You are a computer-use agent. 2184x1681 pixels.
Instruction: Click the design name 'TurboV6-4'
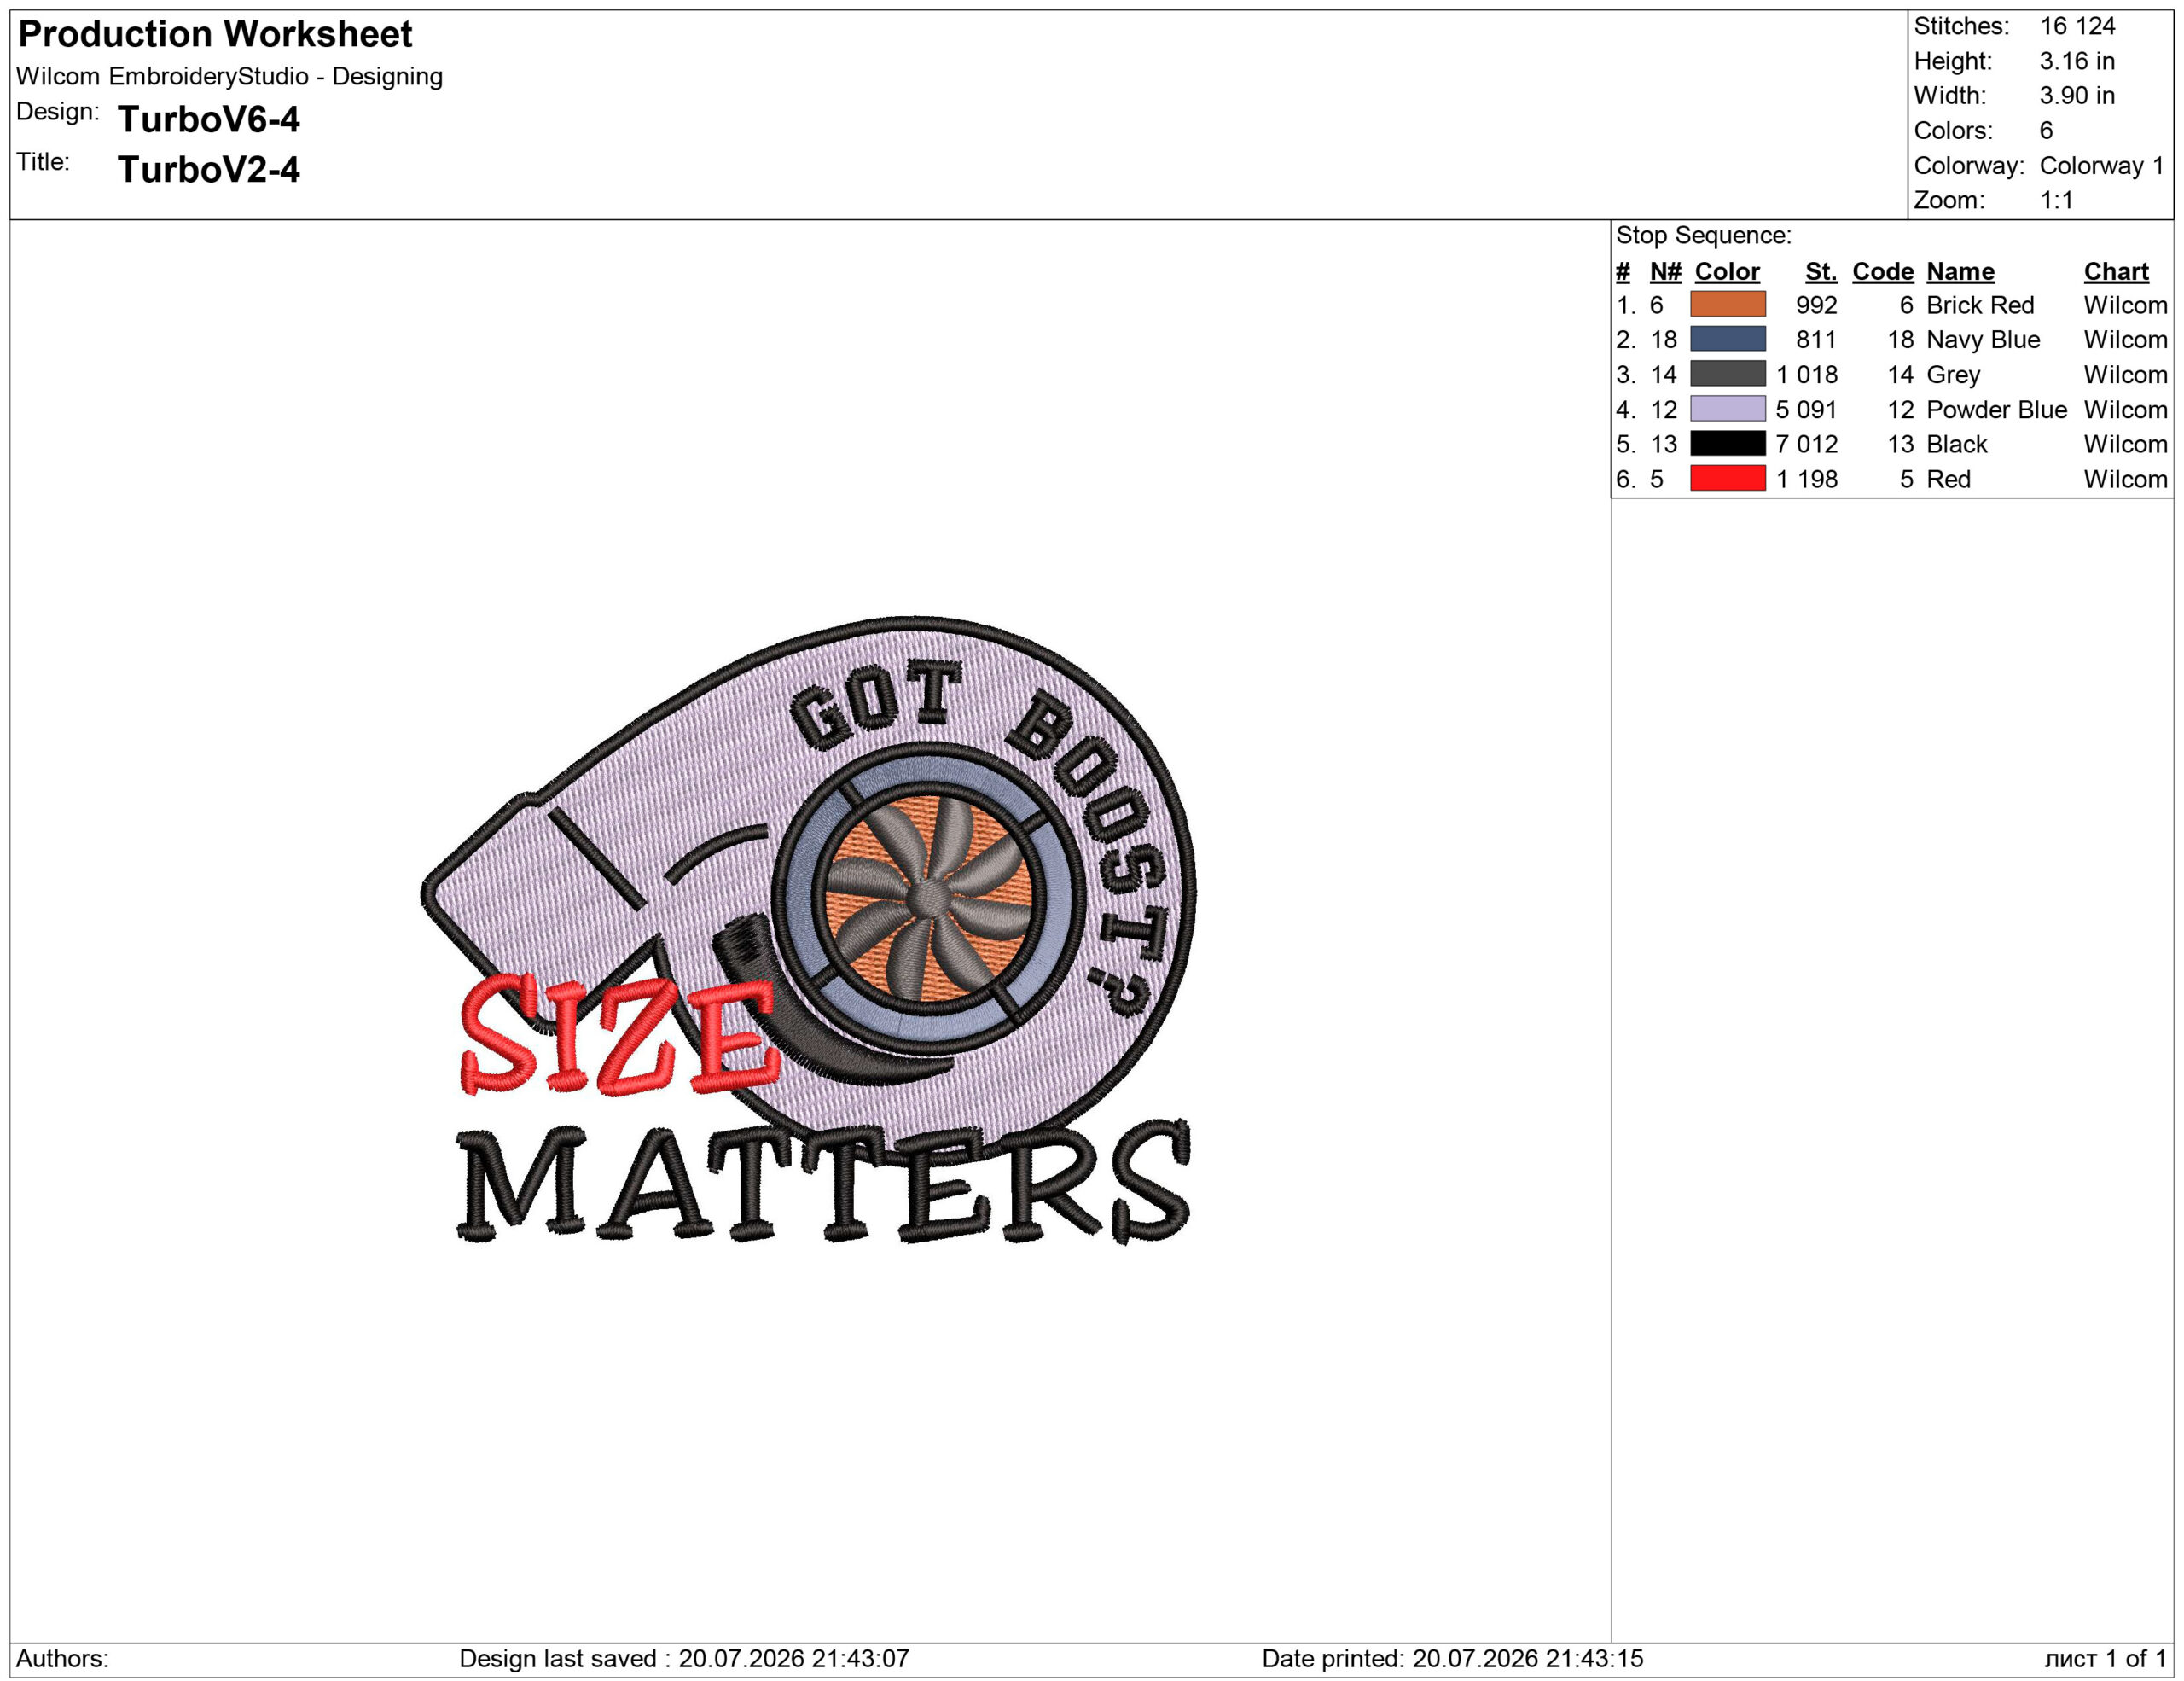tap(208, 120)
